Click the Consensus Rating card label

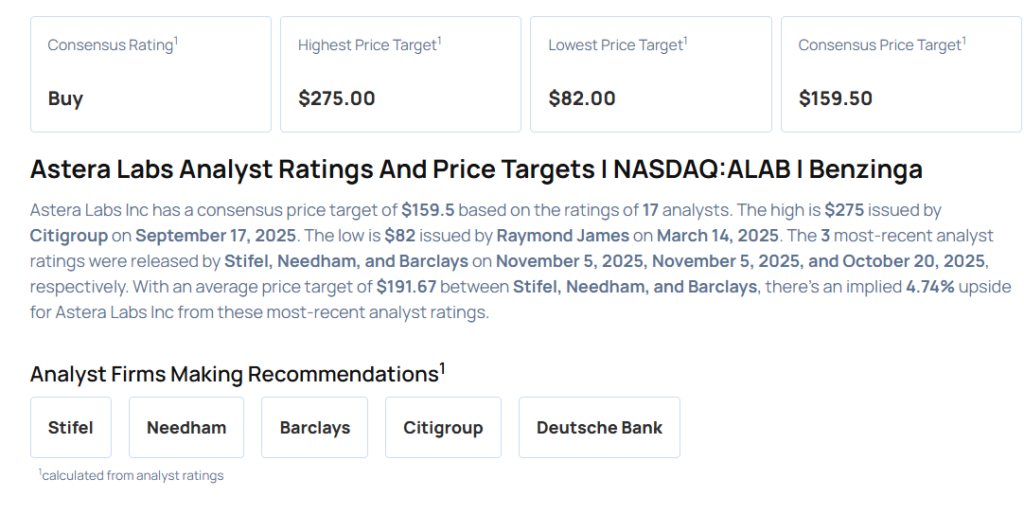(111, 45)
